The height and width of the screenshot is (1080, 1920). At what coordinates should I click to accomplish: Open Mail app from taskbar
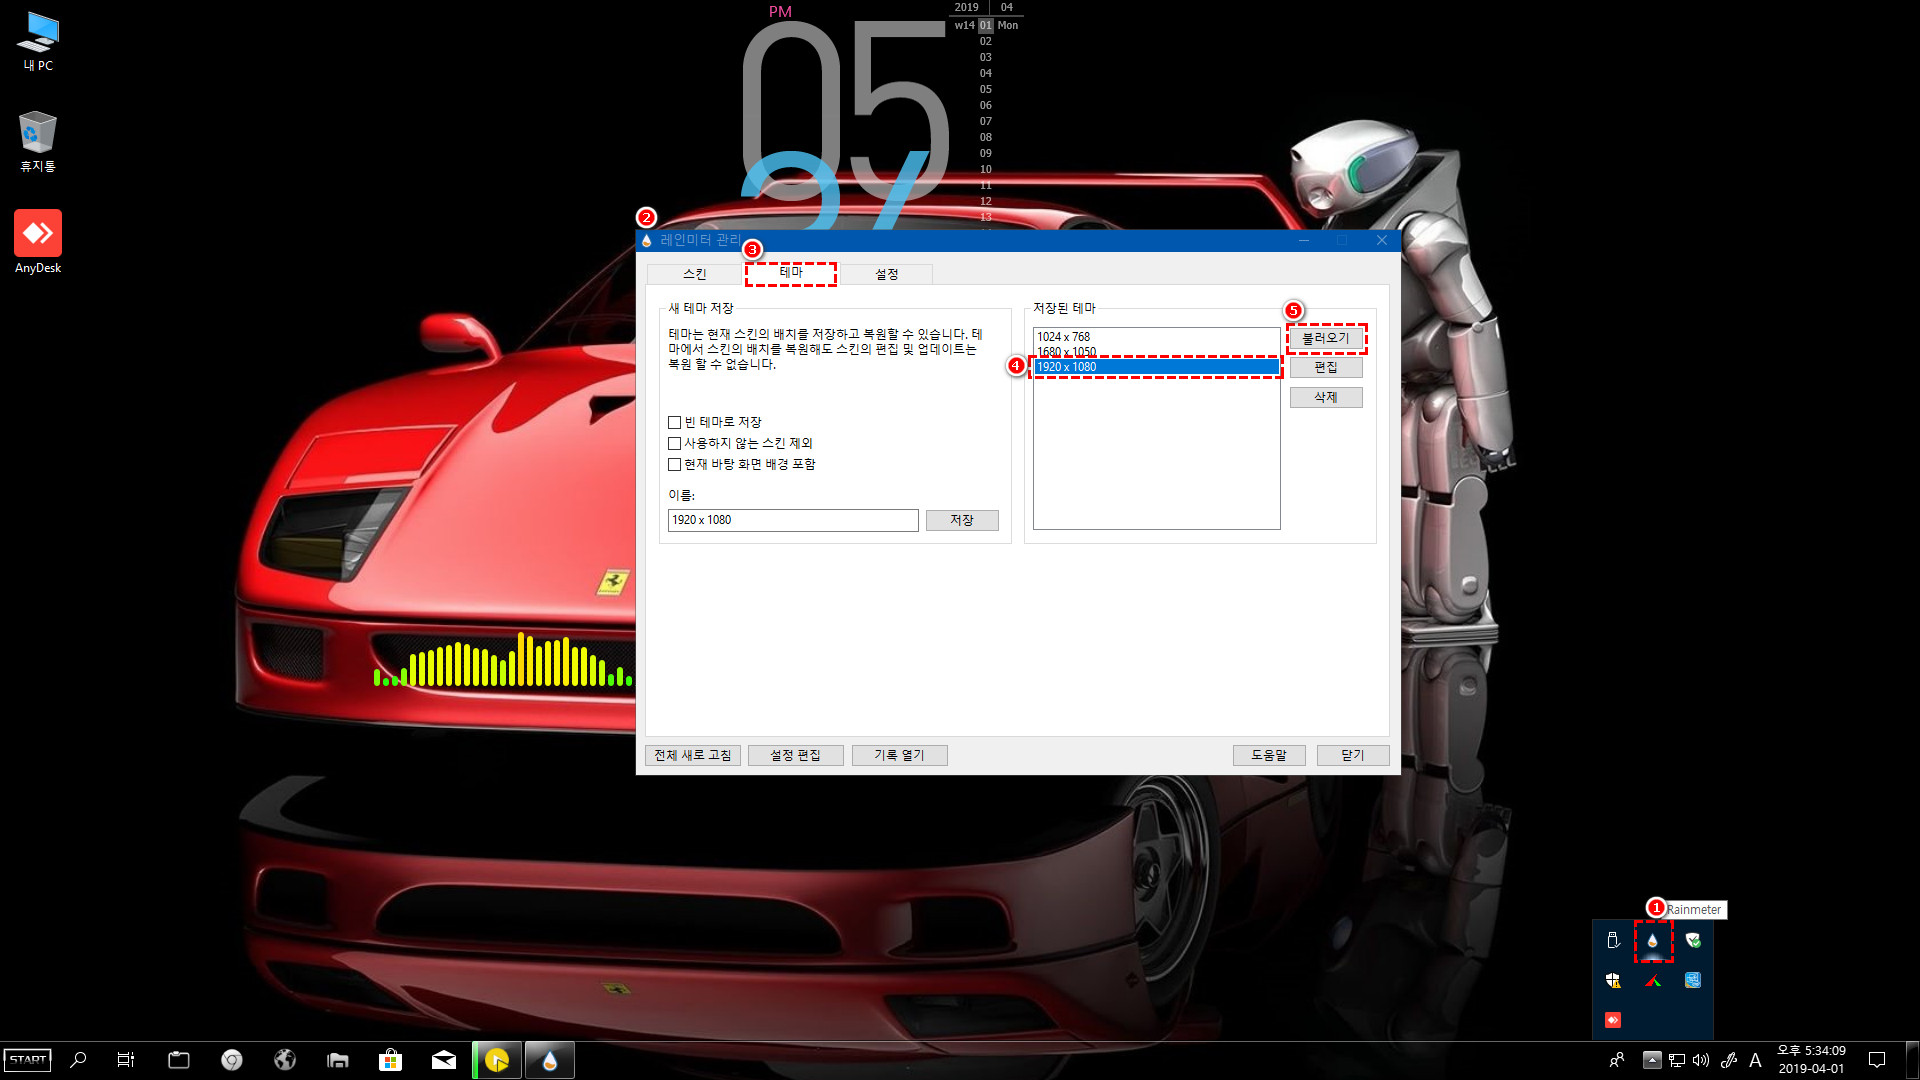pyautogui.click(x=444, y=1060)
